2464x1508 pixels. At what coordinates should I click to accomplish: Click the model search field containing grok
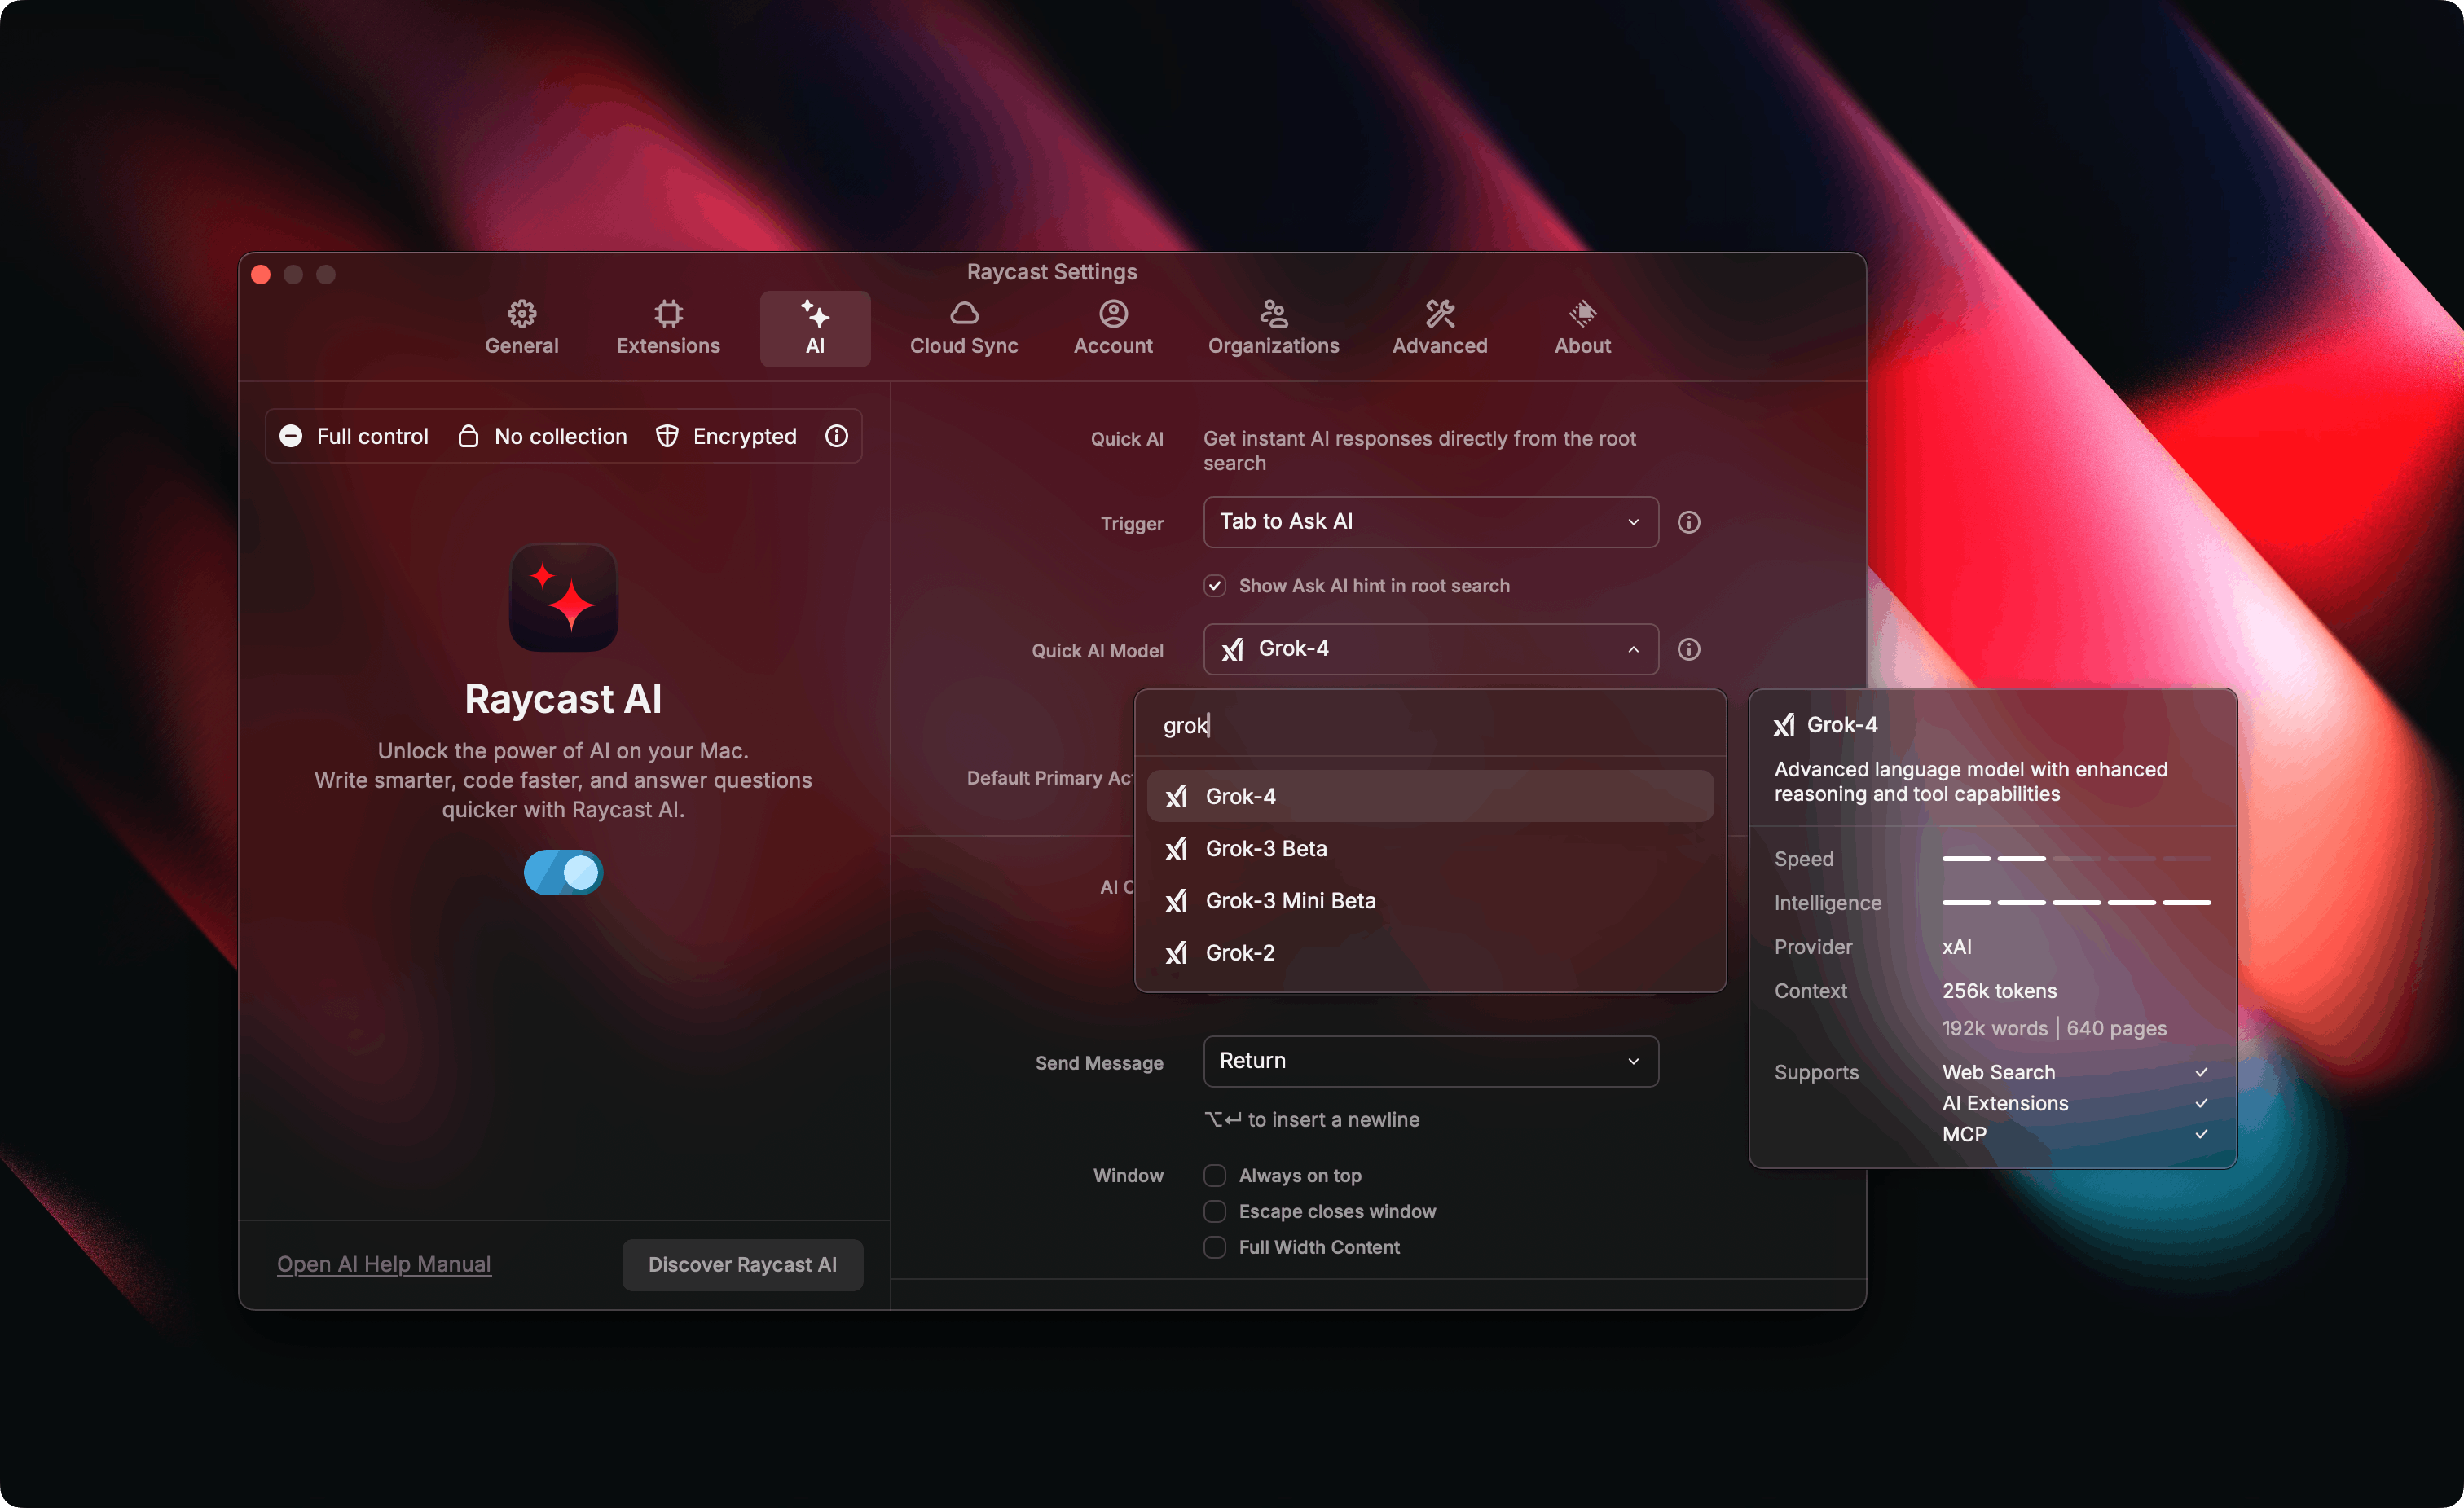pos(1430,725)
